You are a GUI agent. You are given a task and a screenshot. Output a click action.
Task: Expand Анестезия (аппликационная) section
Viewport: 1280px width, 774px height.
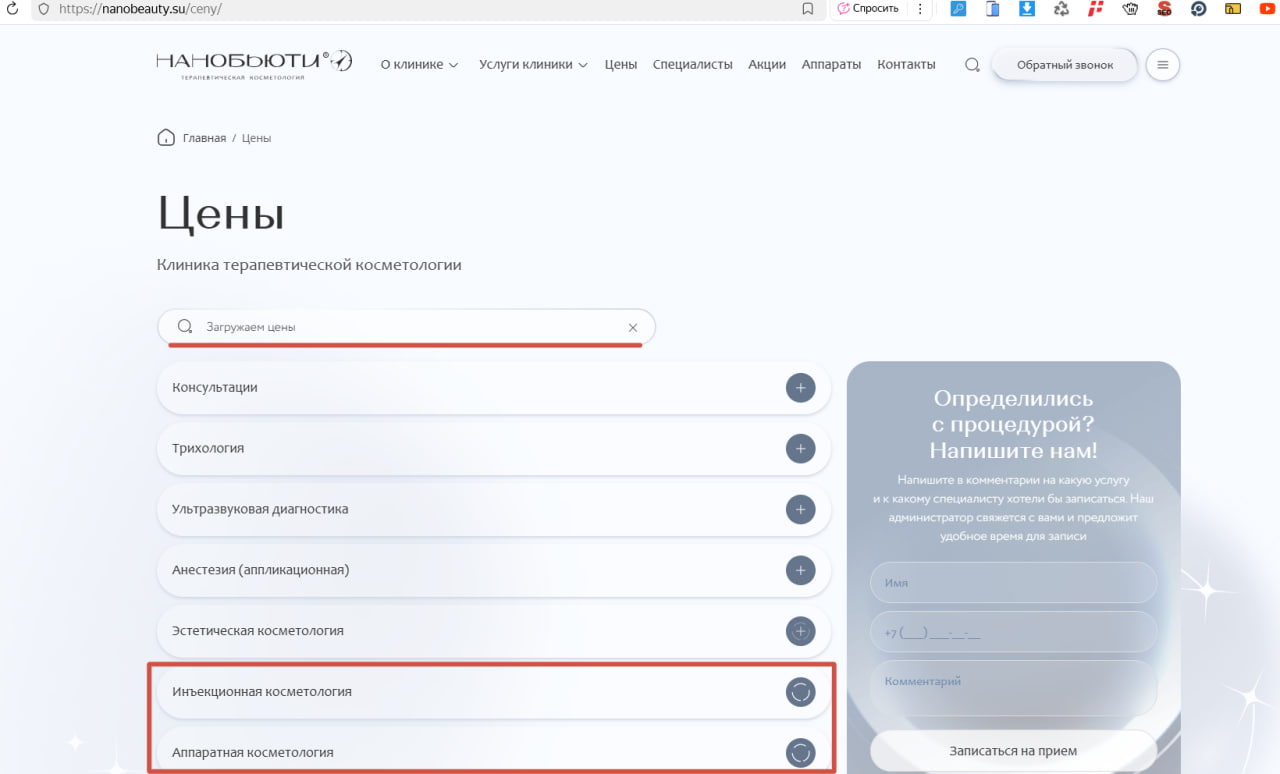pyautogui.click(x=800, y=571)
